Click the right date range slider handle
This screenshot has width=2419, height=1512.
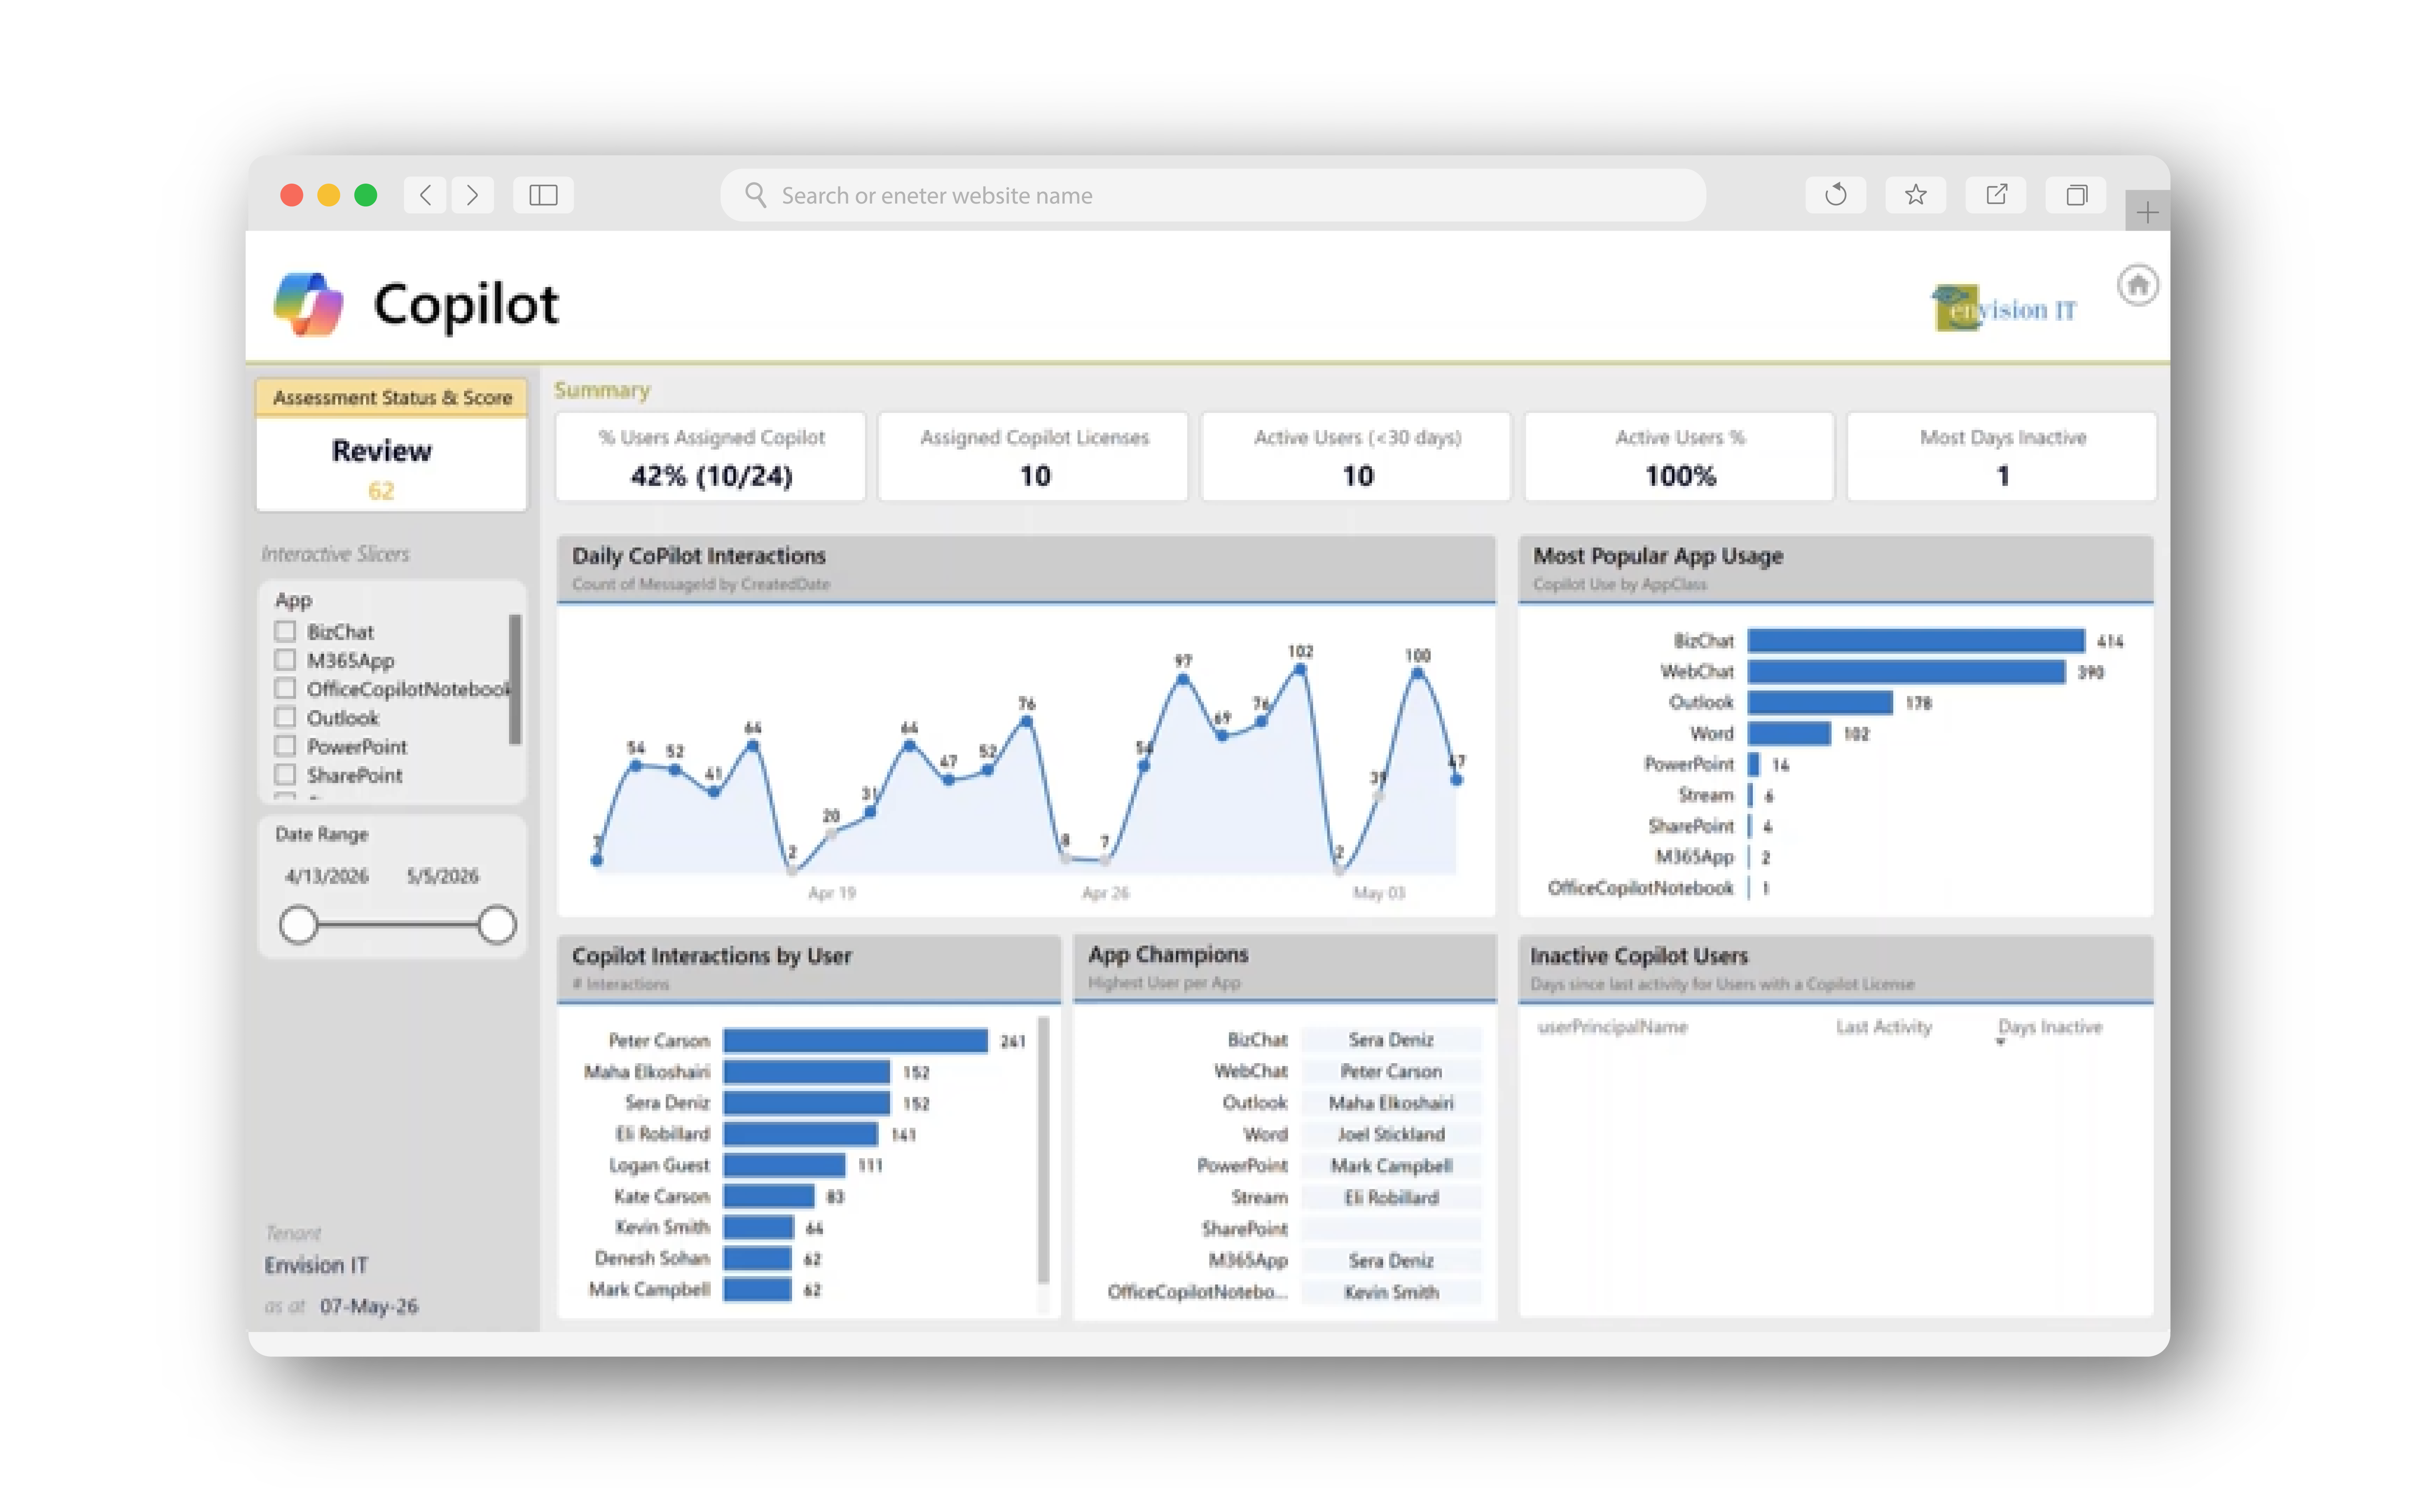(x=497, y=925)
